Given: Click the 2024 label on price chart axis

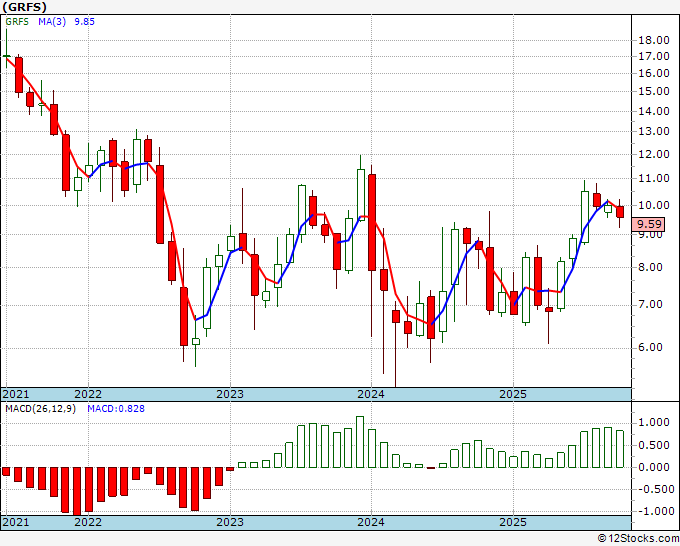Looking at the screenshot, I should (371, 394).
